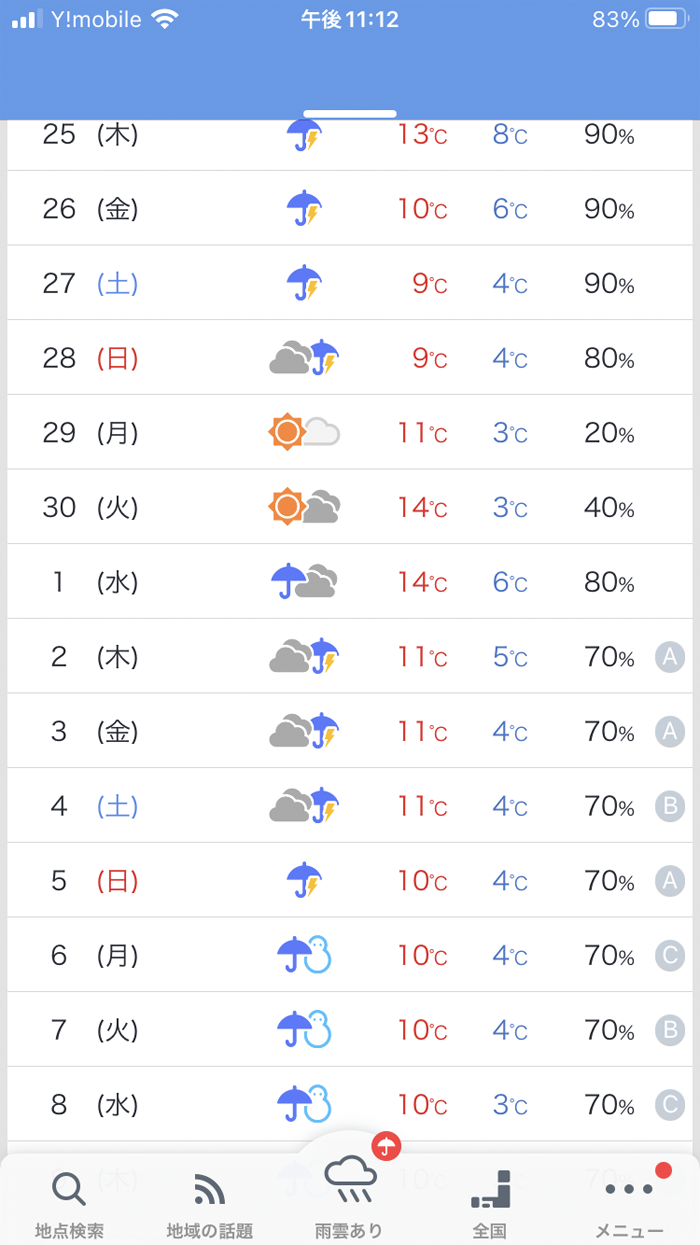Open the メニュー more options tab

tap(629, 1190)
